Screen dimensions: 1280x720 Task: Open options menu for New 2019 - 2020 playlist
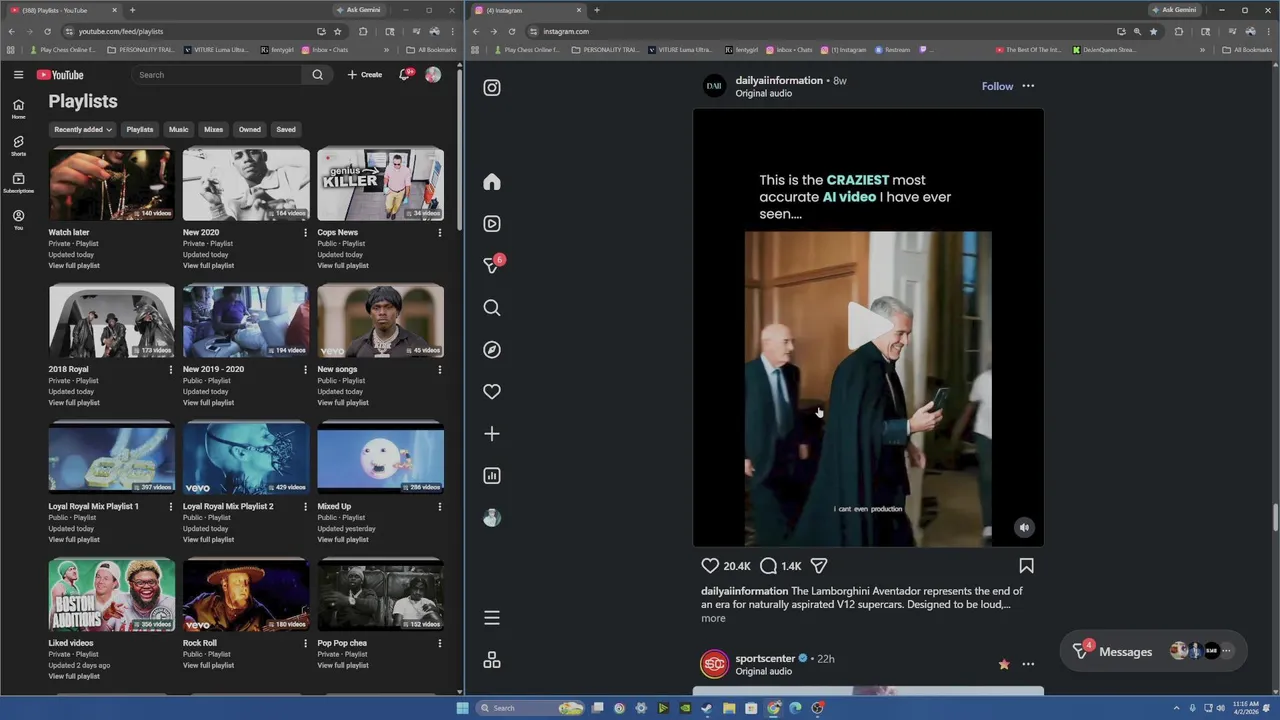[x=305, y=370]
